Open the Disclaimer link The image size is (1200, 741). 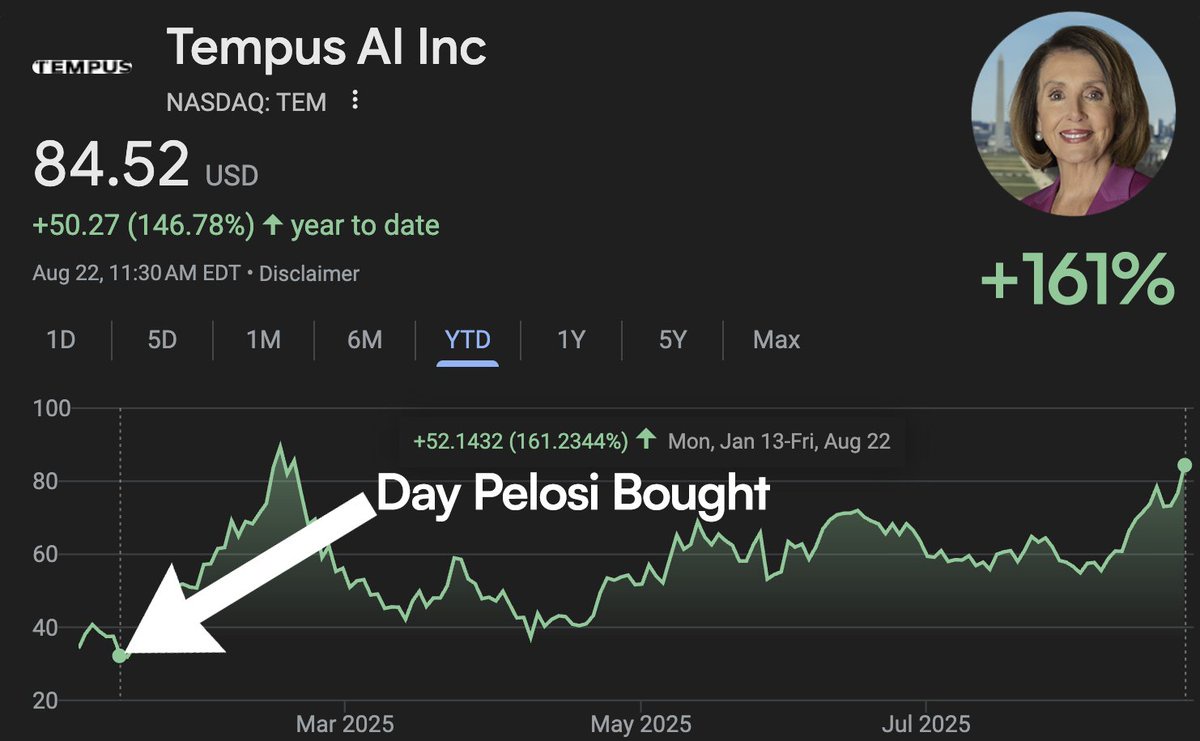tap(309, 273)
